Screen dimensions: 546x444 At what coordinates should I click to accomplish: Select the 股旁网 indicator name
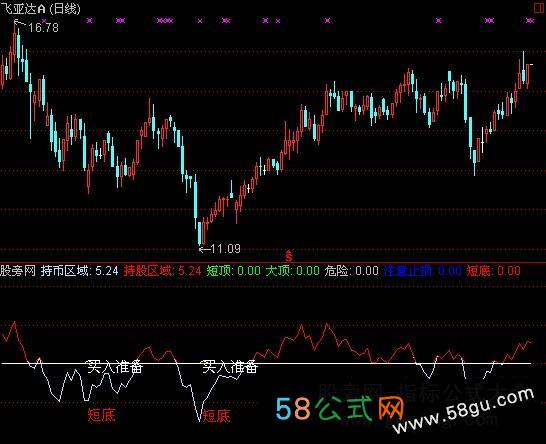18,271
